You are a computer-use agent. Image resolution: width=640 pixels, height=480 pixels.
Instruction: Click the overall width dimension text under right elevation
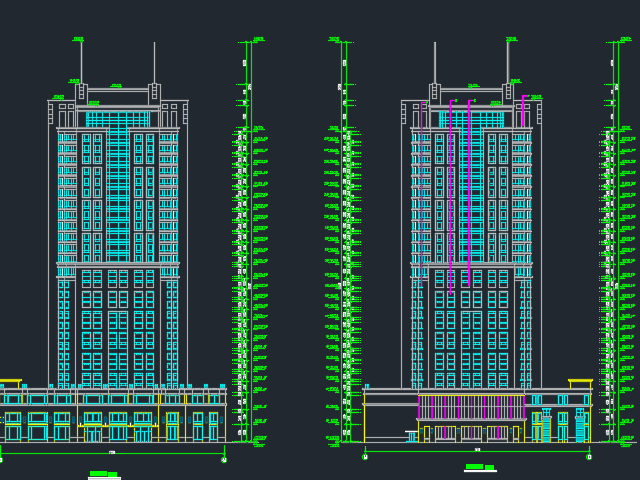tap(477, 450)
